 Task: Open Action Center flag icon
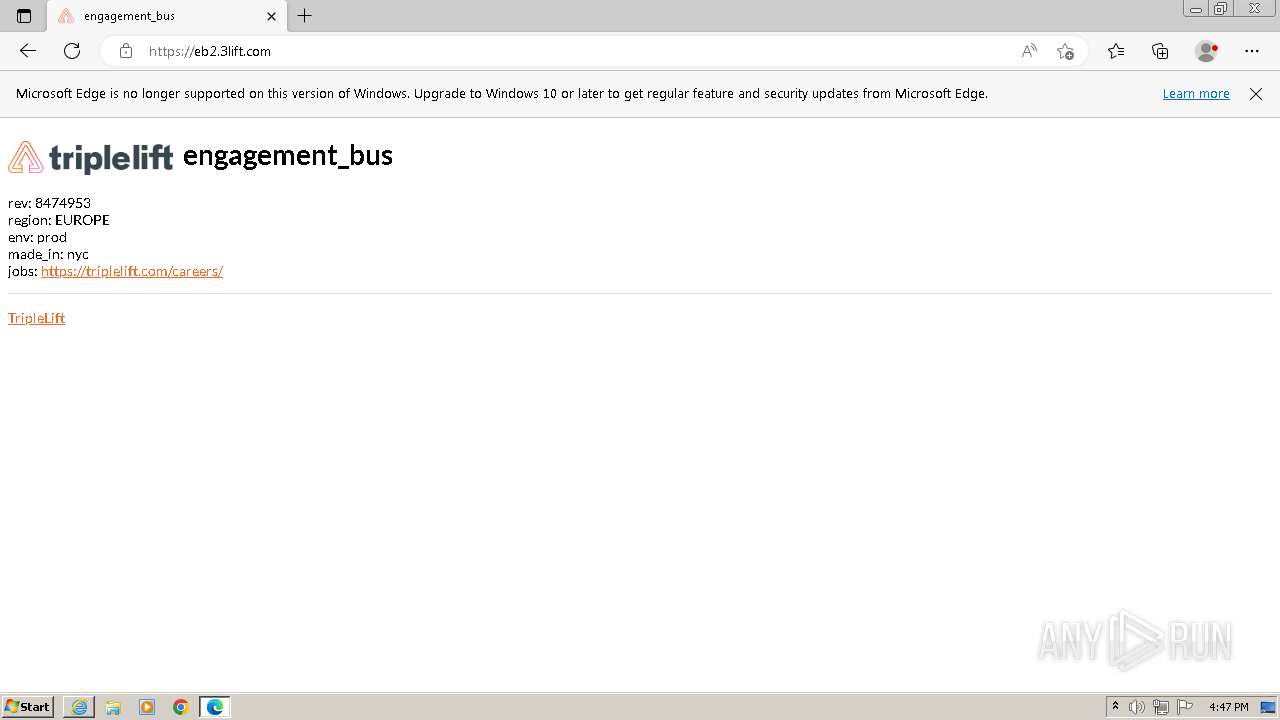pos(1185,707)
